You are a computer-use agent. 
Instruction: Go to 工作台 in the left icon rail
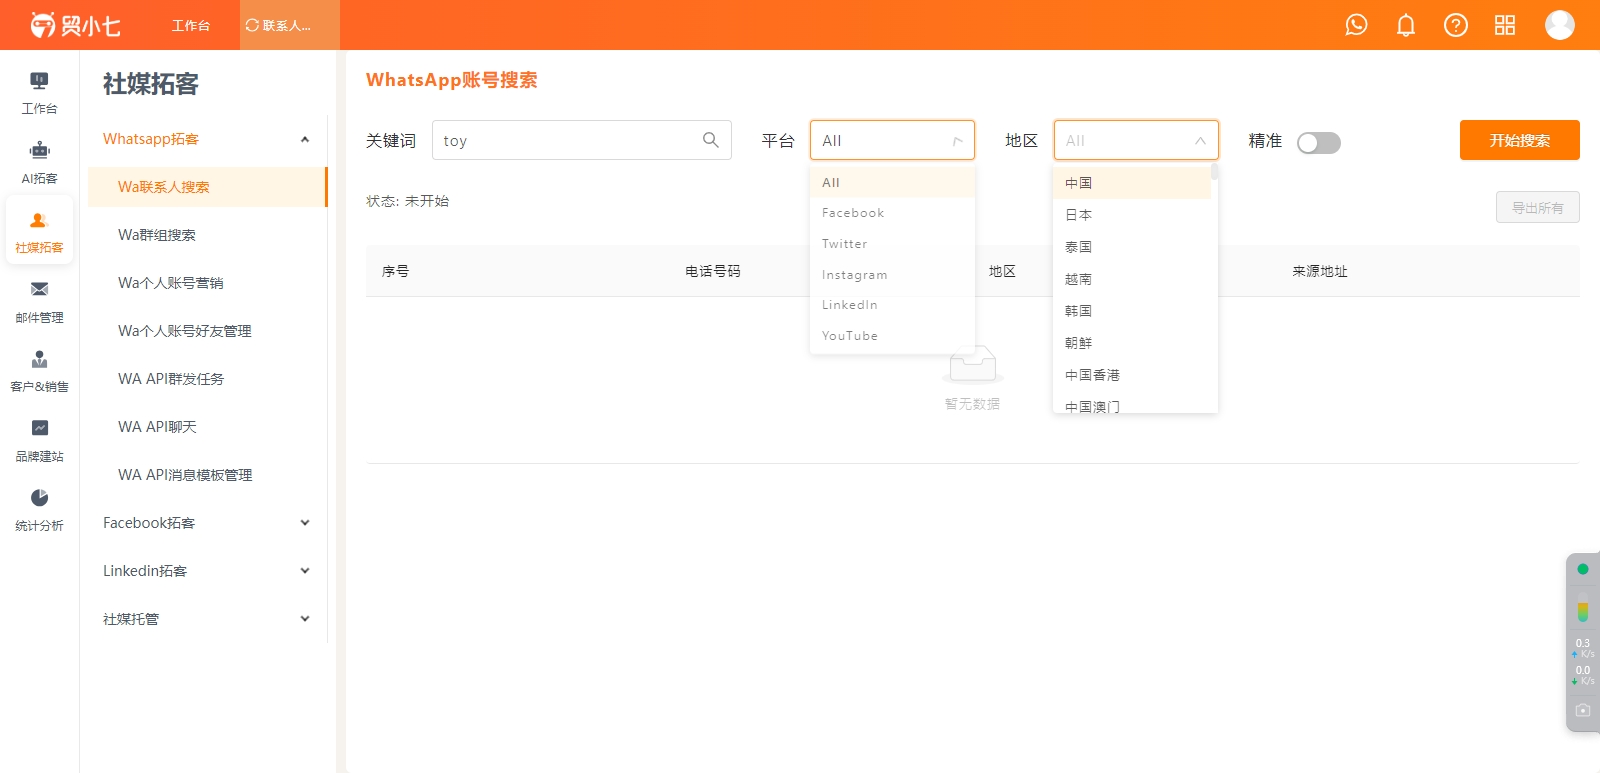39,93
